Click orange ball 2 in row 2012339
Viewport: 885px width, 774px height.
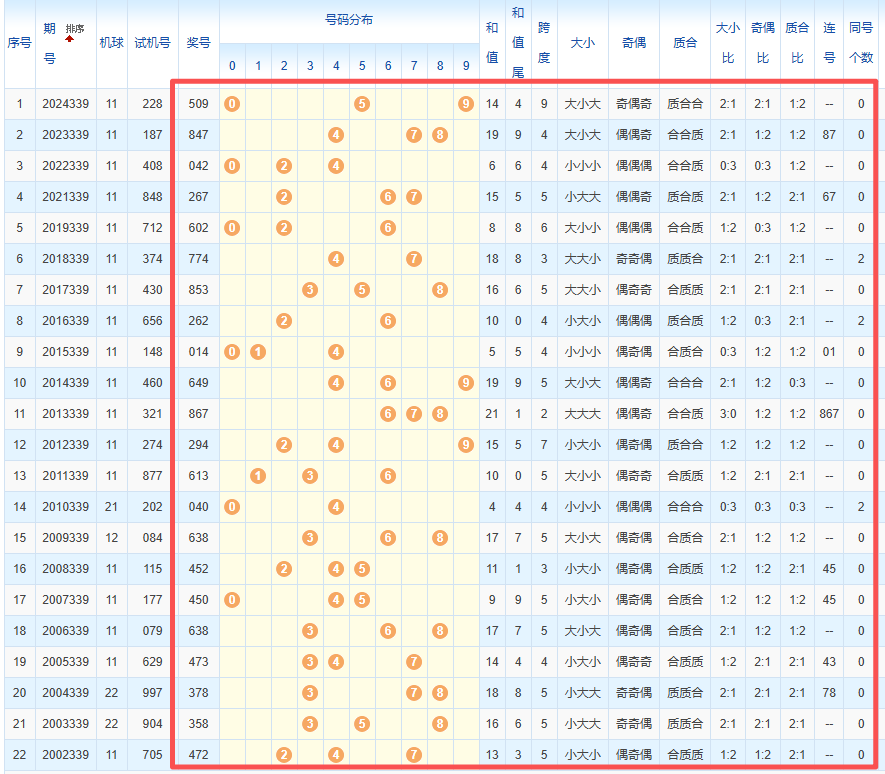(x=284, y=445)
